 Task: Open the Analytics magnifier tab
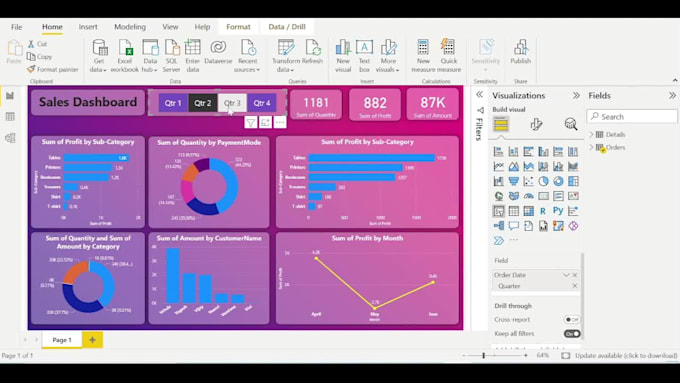(x=571, y=124)
